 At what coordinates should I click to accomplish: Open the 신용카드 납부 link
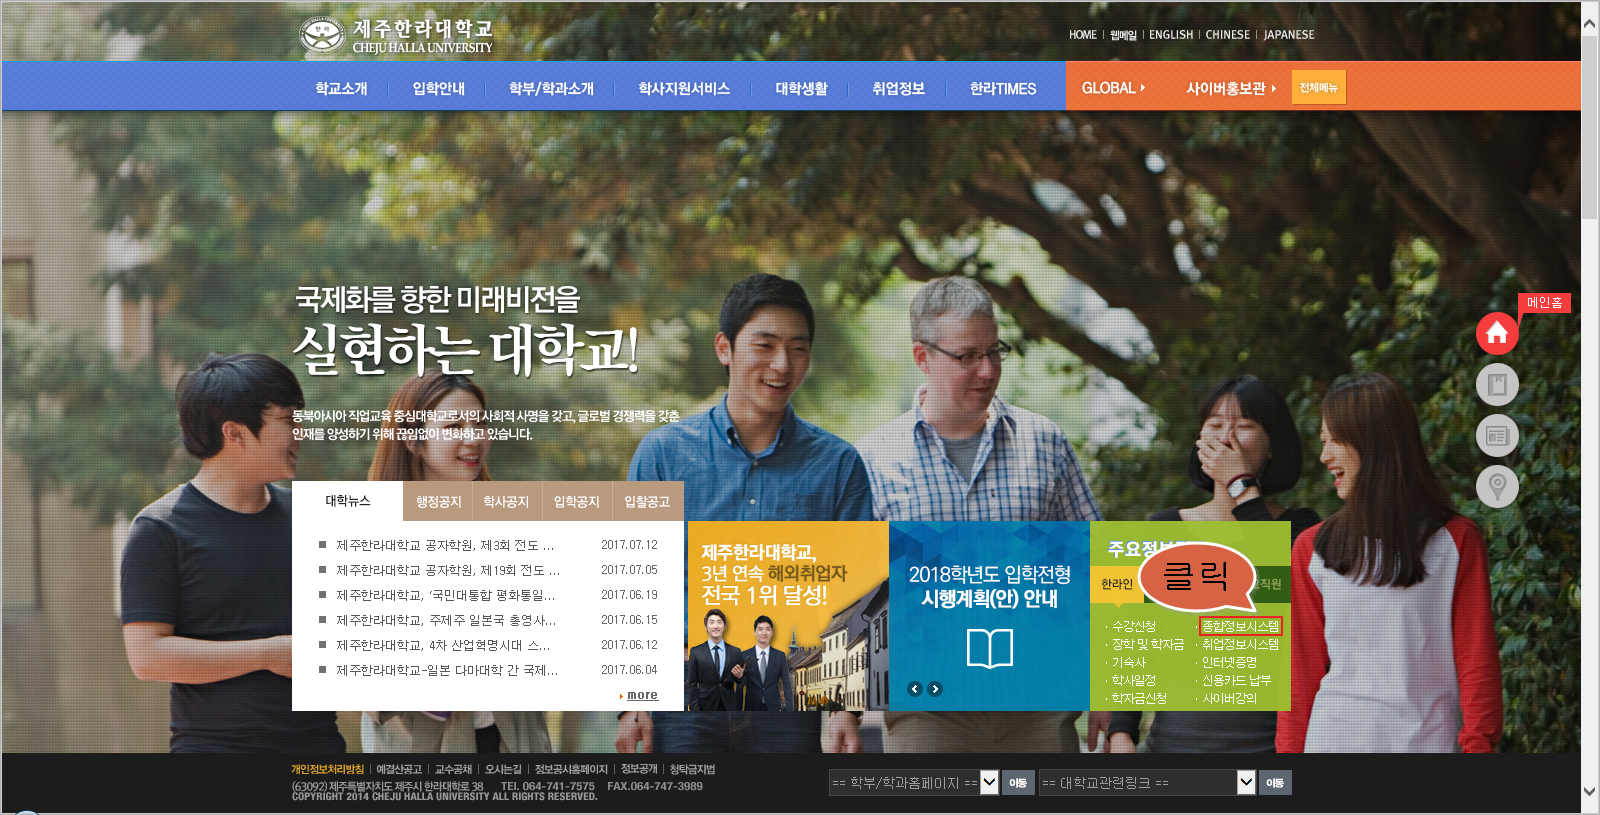[x=1236, y=680]
